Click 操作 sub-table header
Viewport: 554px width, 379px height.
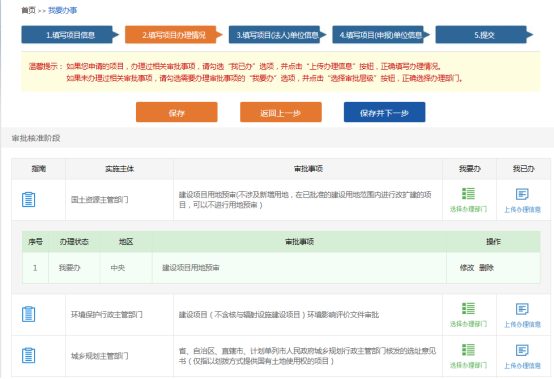(493, 242)
